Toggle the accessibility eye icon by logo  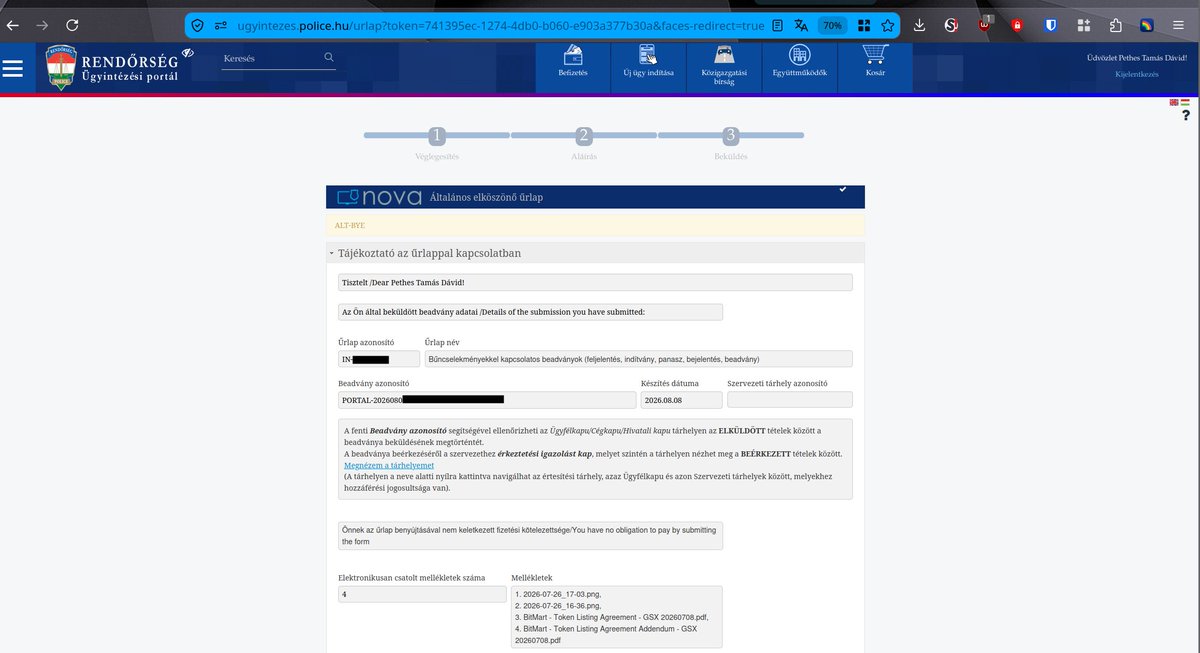(188, 52)
